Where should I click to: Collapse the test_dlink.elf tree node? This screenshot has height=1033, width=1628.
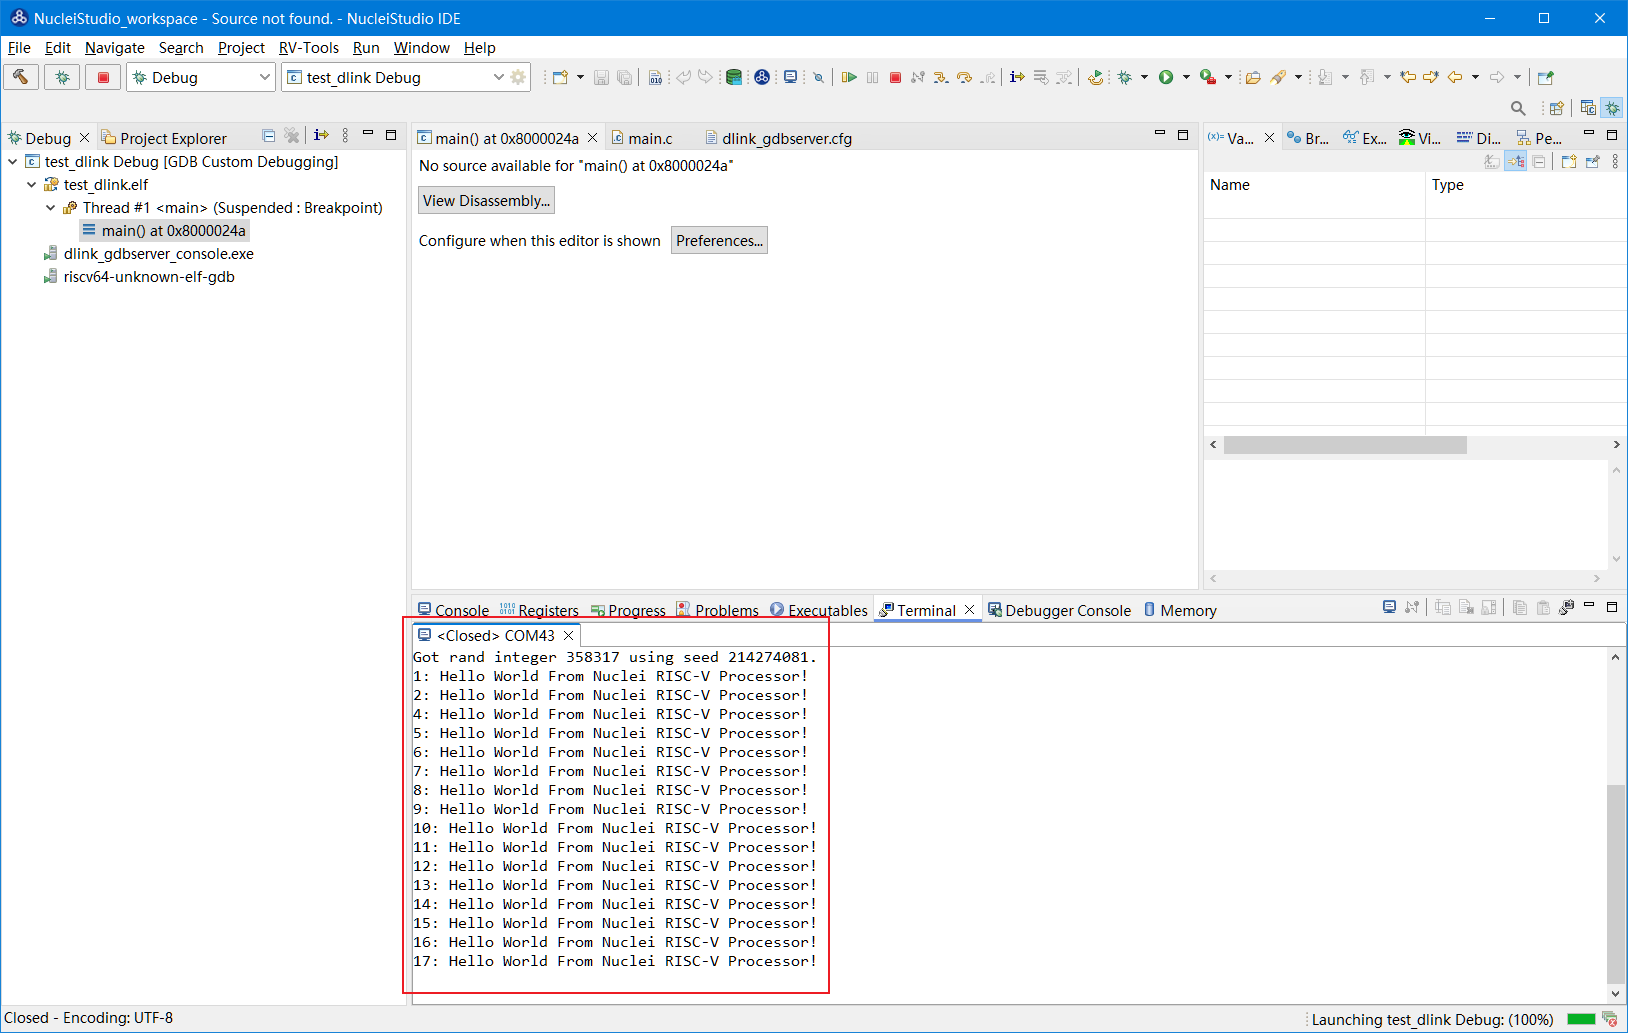31,185
